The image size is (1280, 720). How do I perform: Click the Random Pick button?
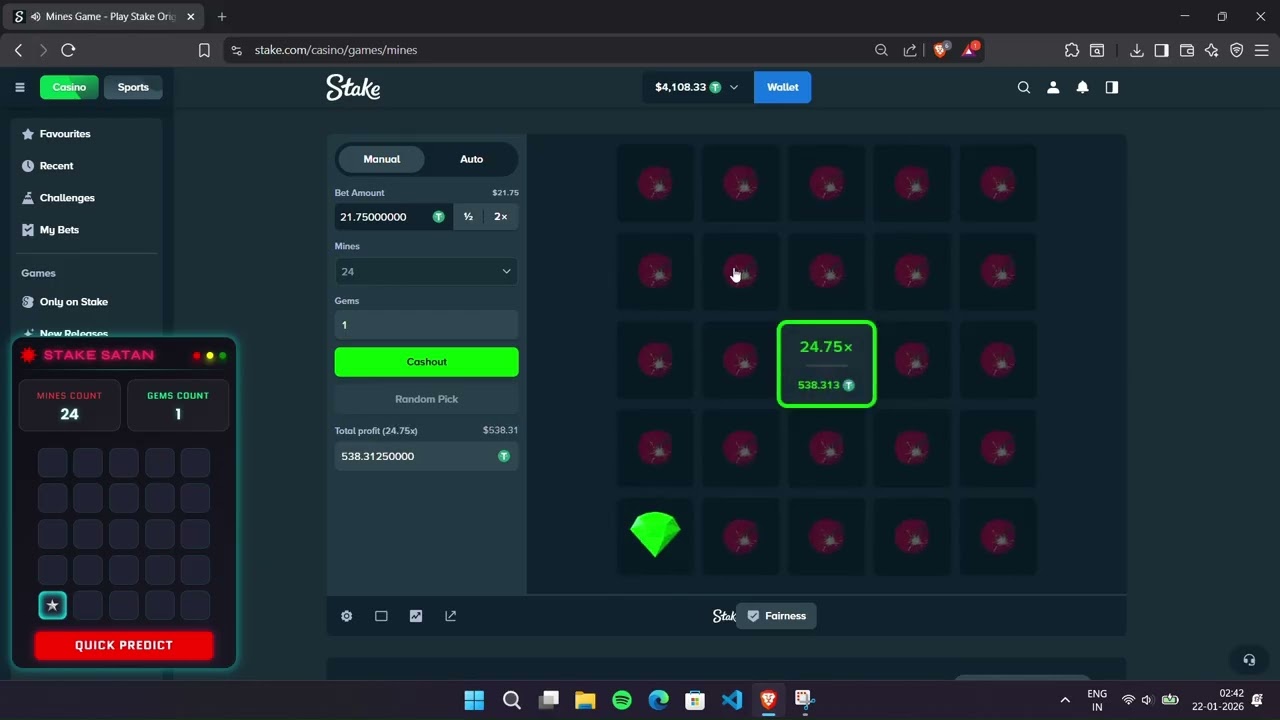pos(426,399)
